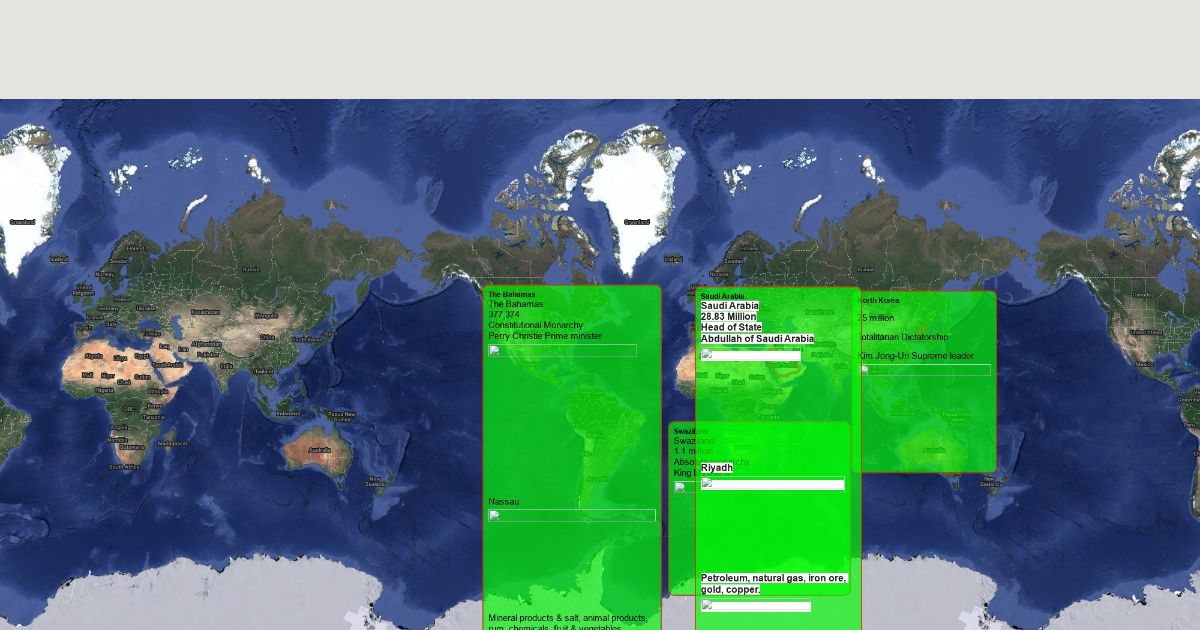This screenshot has width=1200, height=630.
Task: Select the 'Riyadh' capital label
Action: (x=716, y=468)
